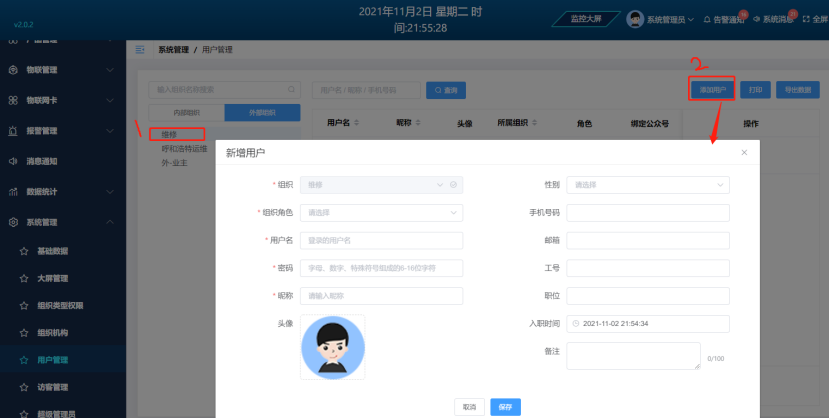Viewport: 830px width, 419px height.
Task: Focus the 昵称 input field
Action: tap(382, 296)
